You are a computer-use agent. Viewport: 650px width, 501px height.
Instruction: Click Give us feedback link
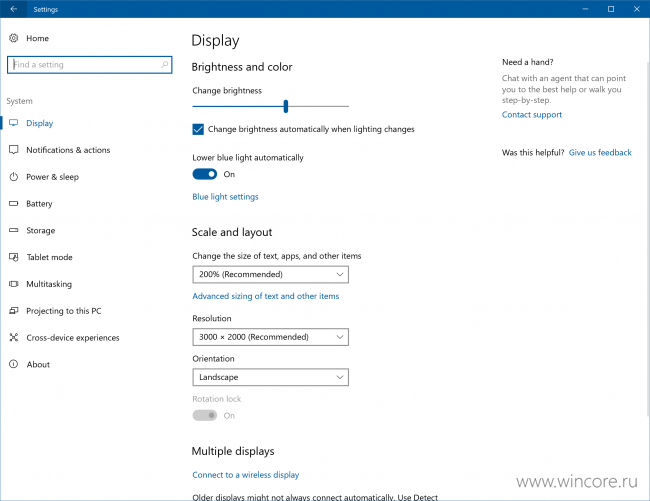600,152
